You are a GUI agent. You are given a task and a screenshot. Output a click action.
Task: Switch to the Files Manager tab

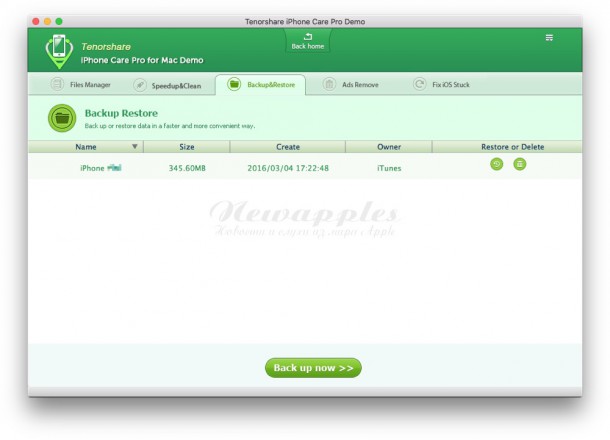(81, 84)
